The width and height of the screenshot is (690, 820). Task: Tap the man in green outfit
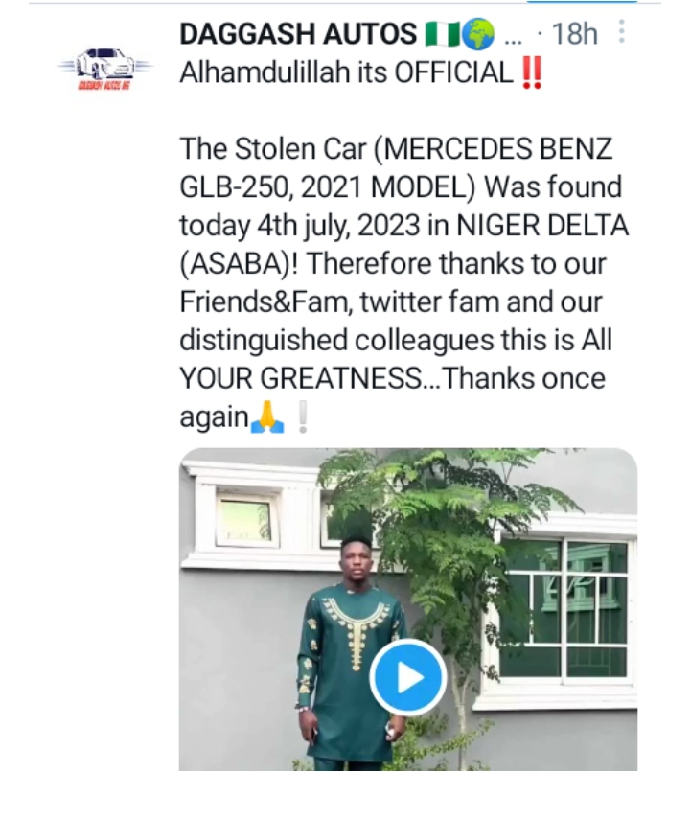coord(345,640)
